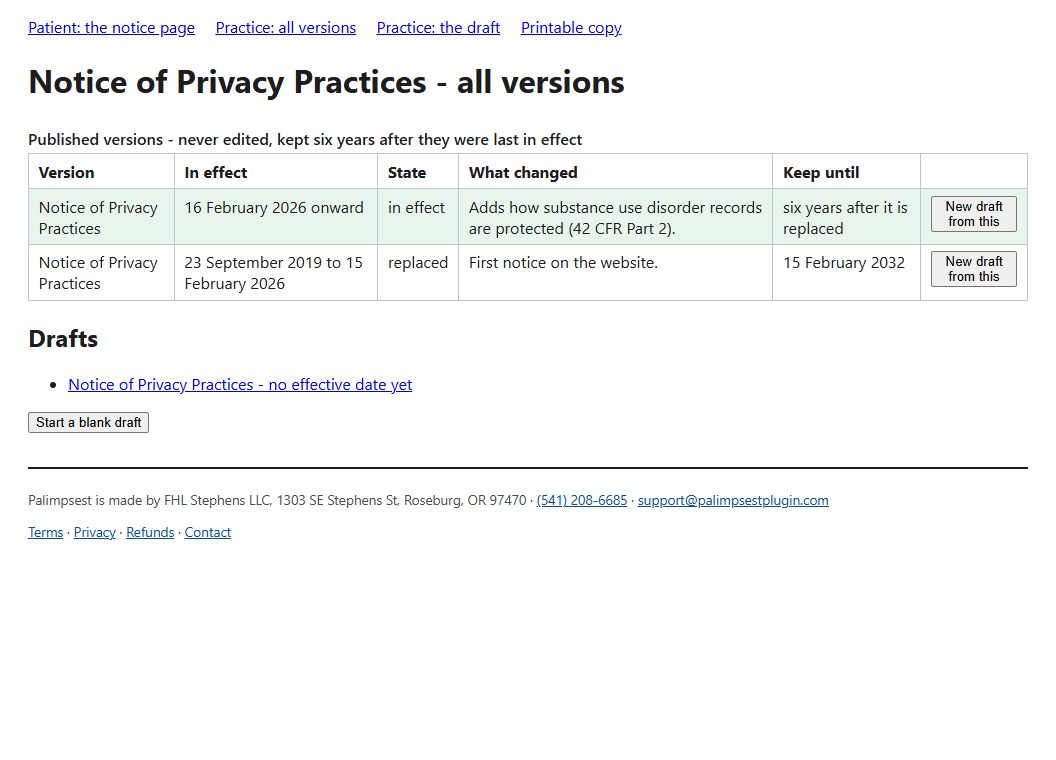Image resolution: width=1056 pixels, height=760 pixels.
Task: Open the draft with no effective date yet
Action: 240,385
